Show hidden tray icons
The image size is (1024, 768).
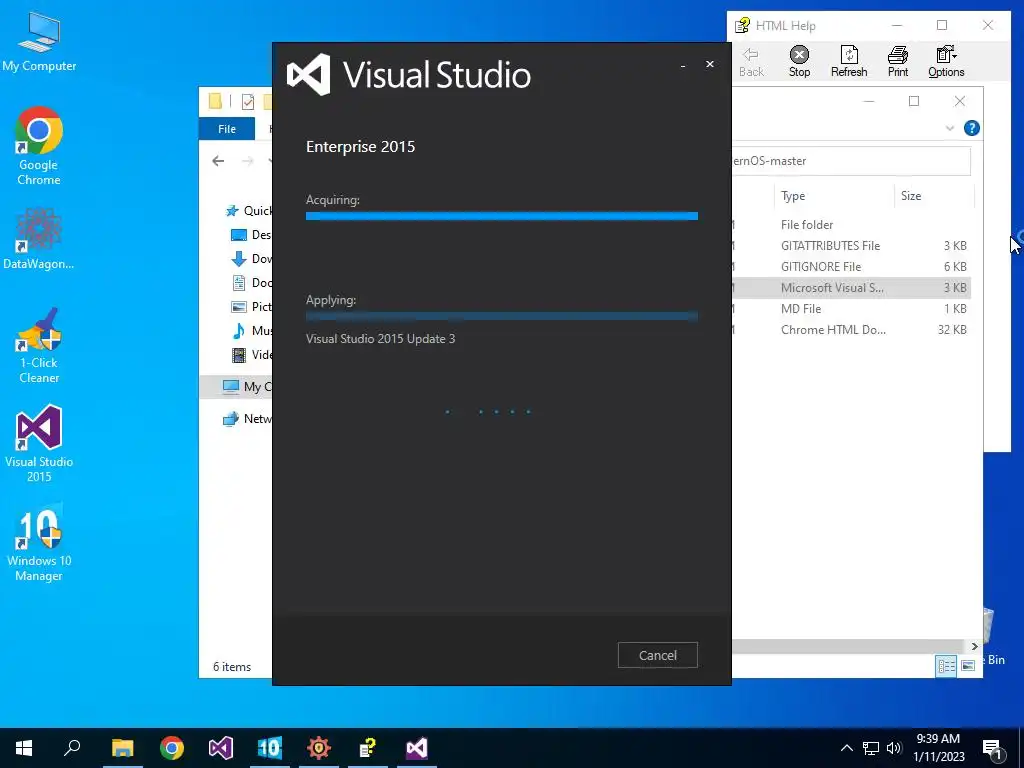846,748
